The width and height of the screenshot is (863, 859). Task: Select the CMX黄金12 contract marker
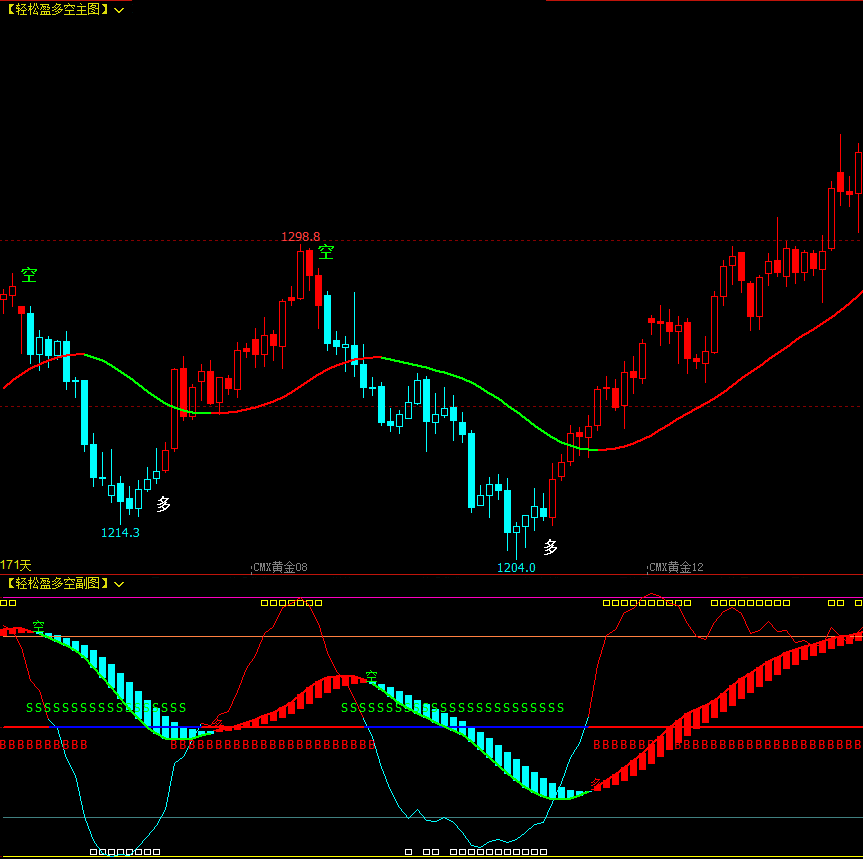(x=676, y=567)
